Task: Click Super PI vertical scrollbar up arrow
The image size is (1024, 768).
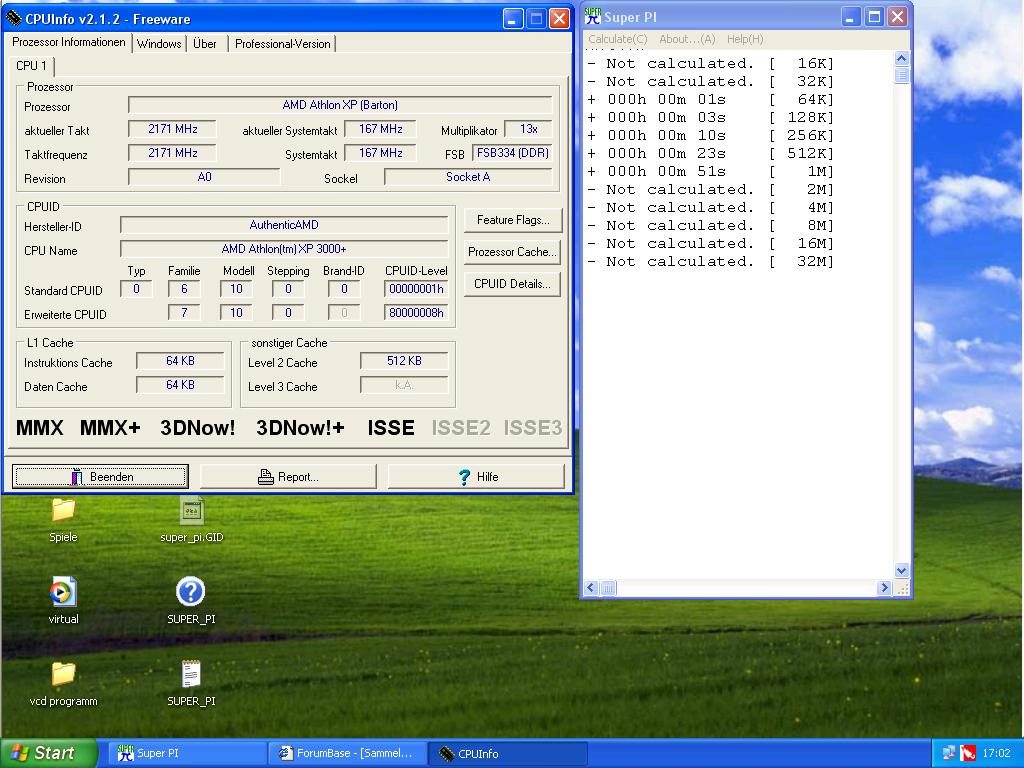Action: [901, 58]
